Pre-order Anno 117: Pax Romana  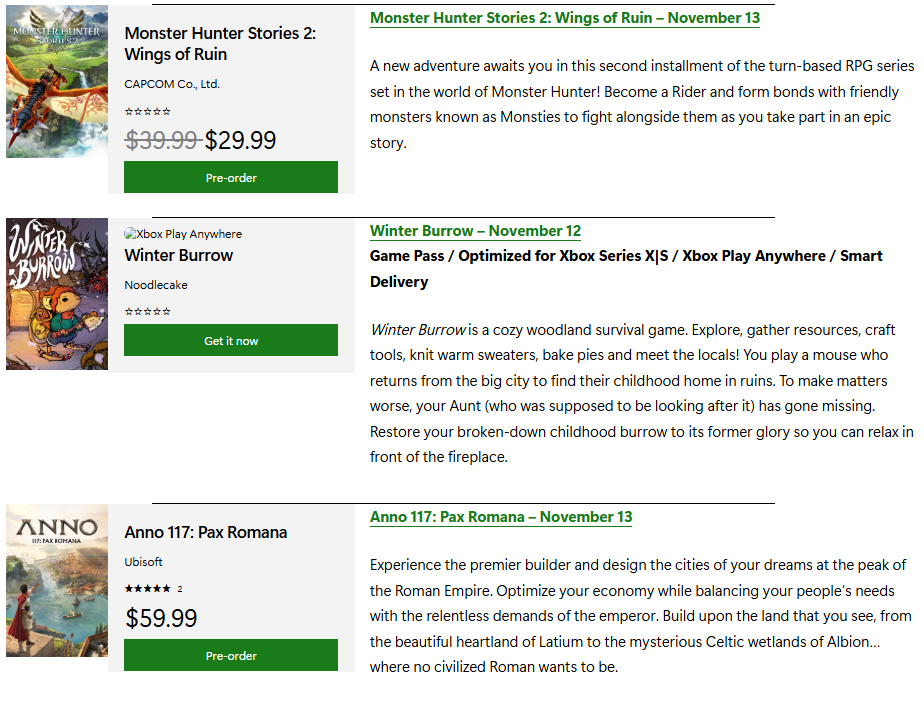(231, 656)
